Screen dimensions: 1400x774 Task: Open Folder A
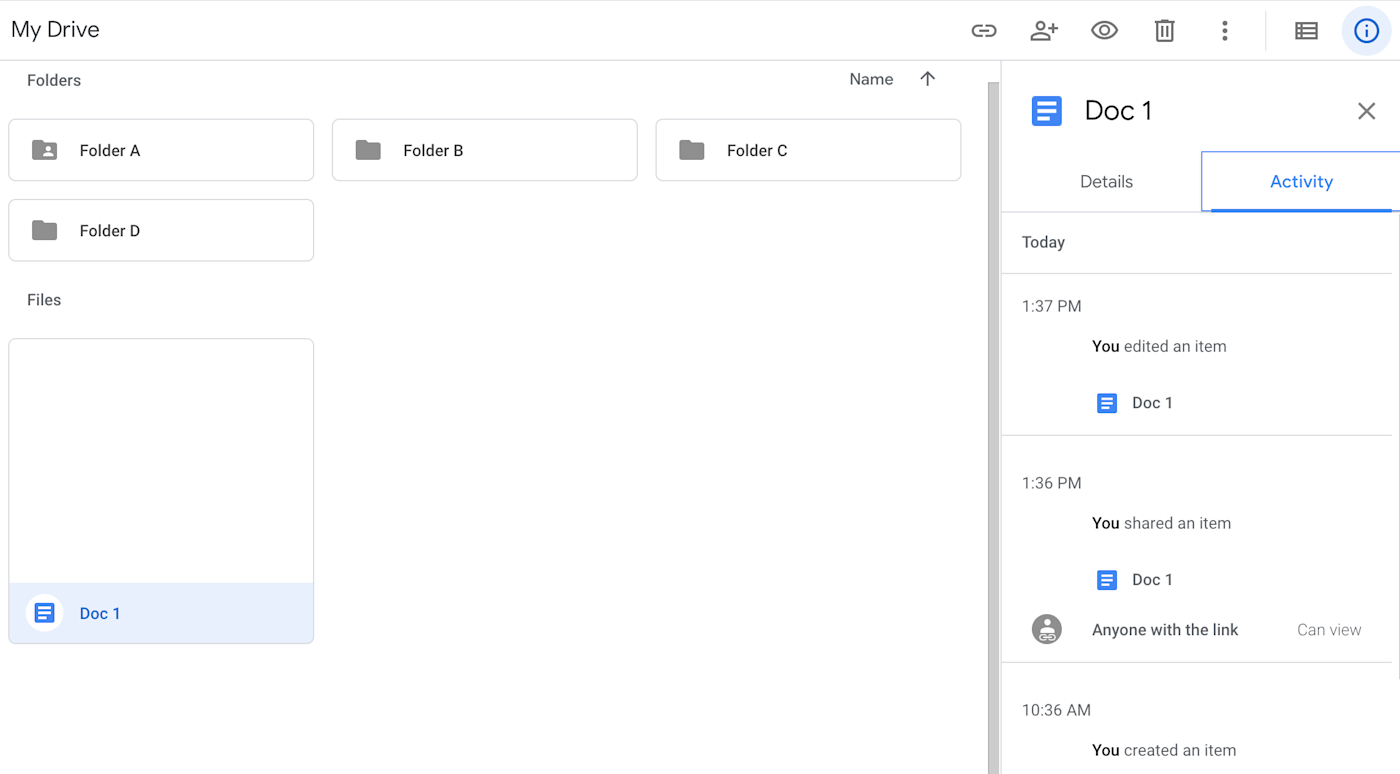(x=161, y=150)
